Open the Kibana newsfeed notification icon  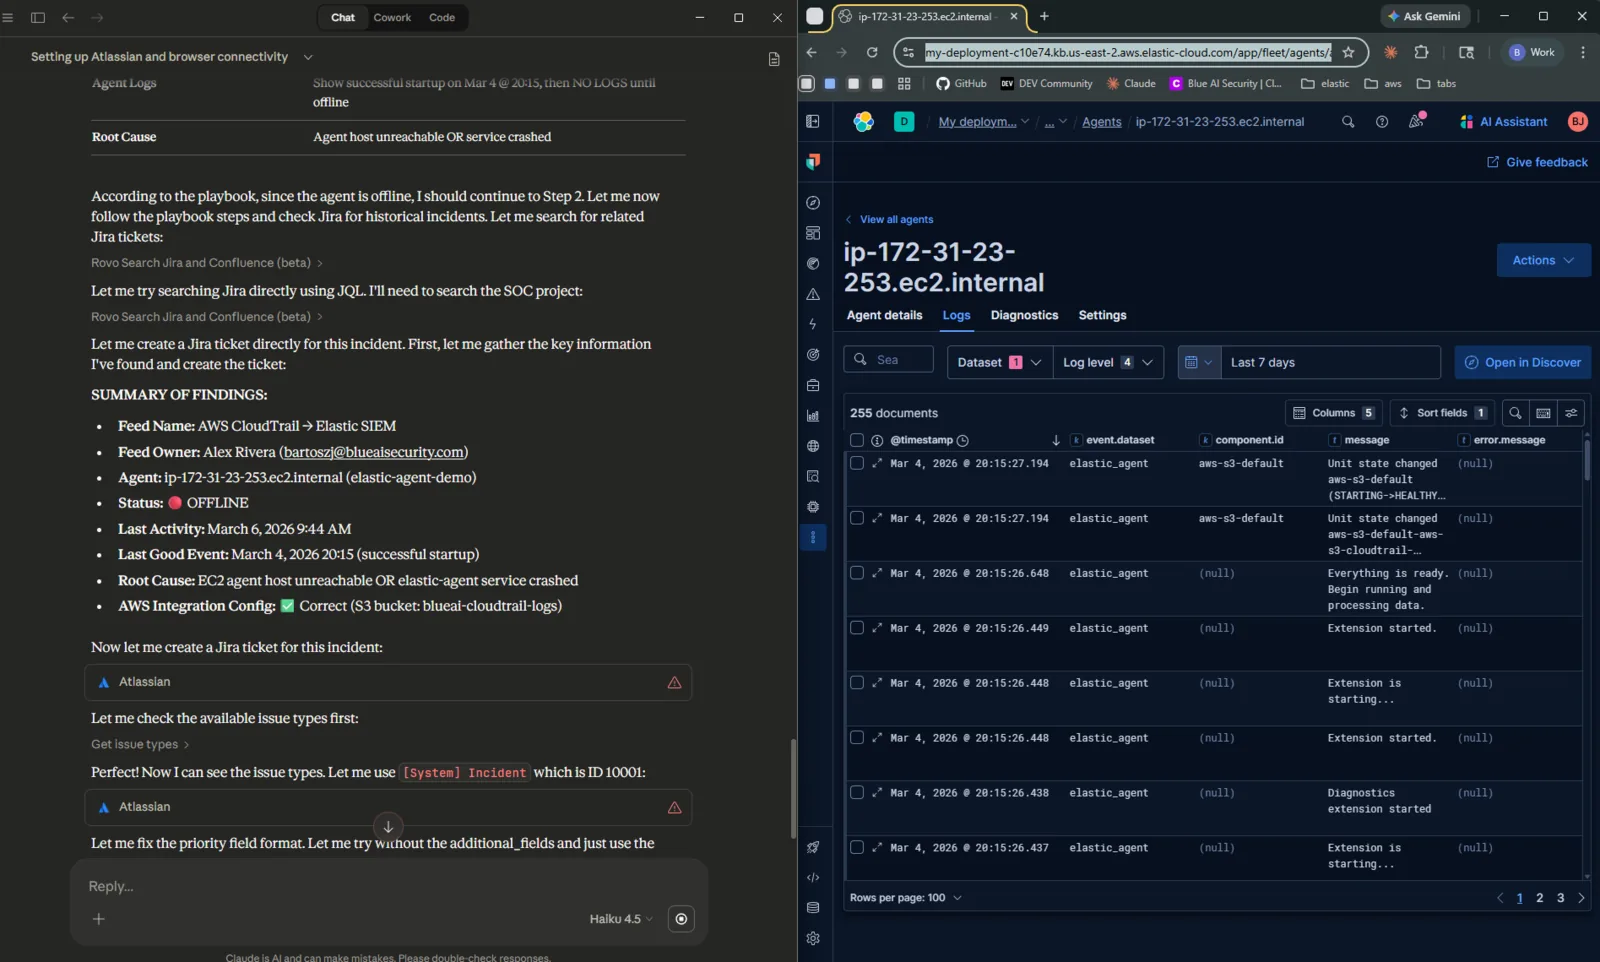[1416, 122]
